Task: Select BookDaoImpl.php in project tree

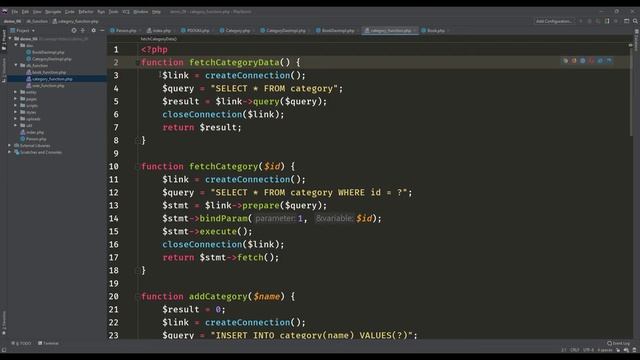Action: pyautogui.click(x=48, y=52)
